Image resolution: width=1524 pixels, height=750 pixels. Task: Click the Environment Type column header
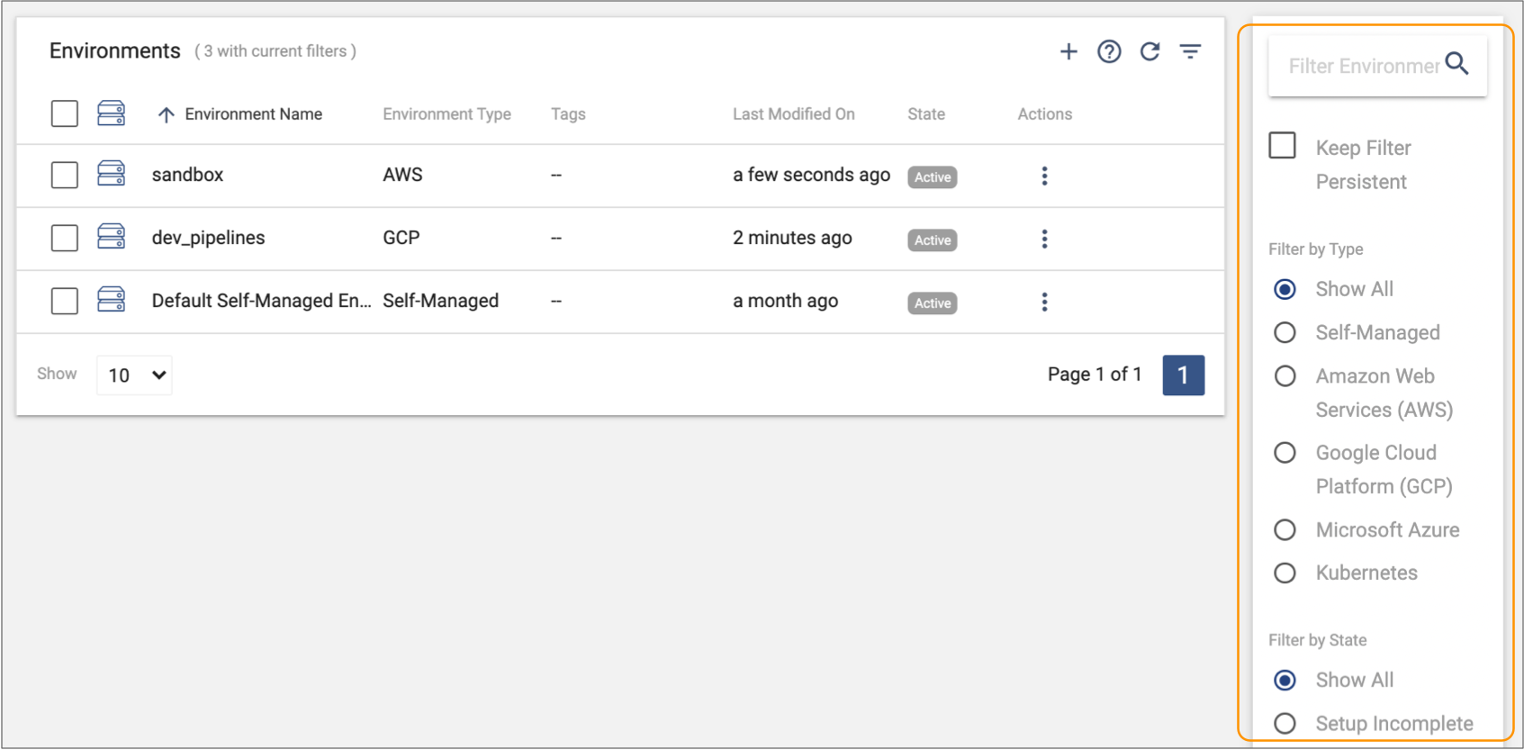point(447,114)
